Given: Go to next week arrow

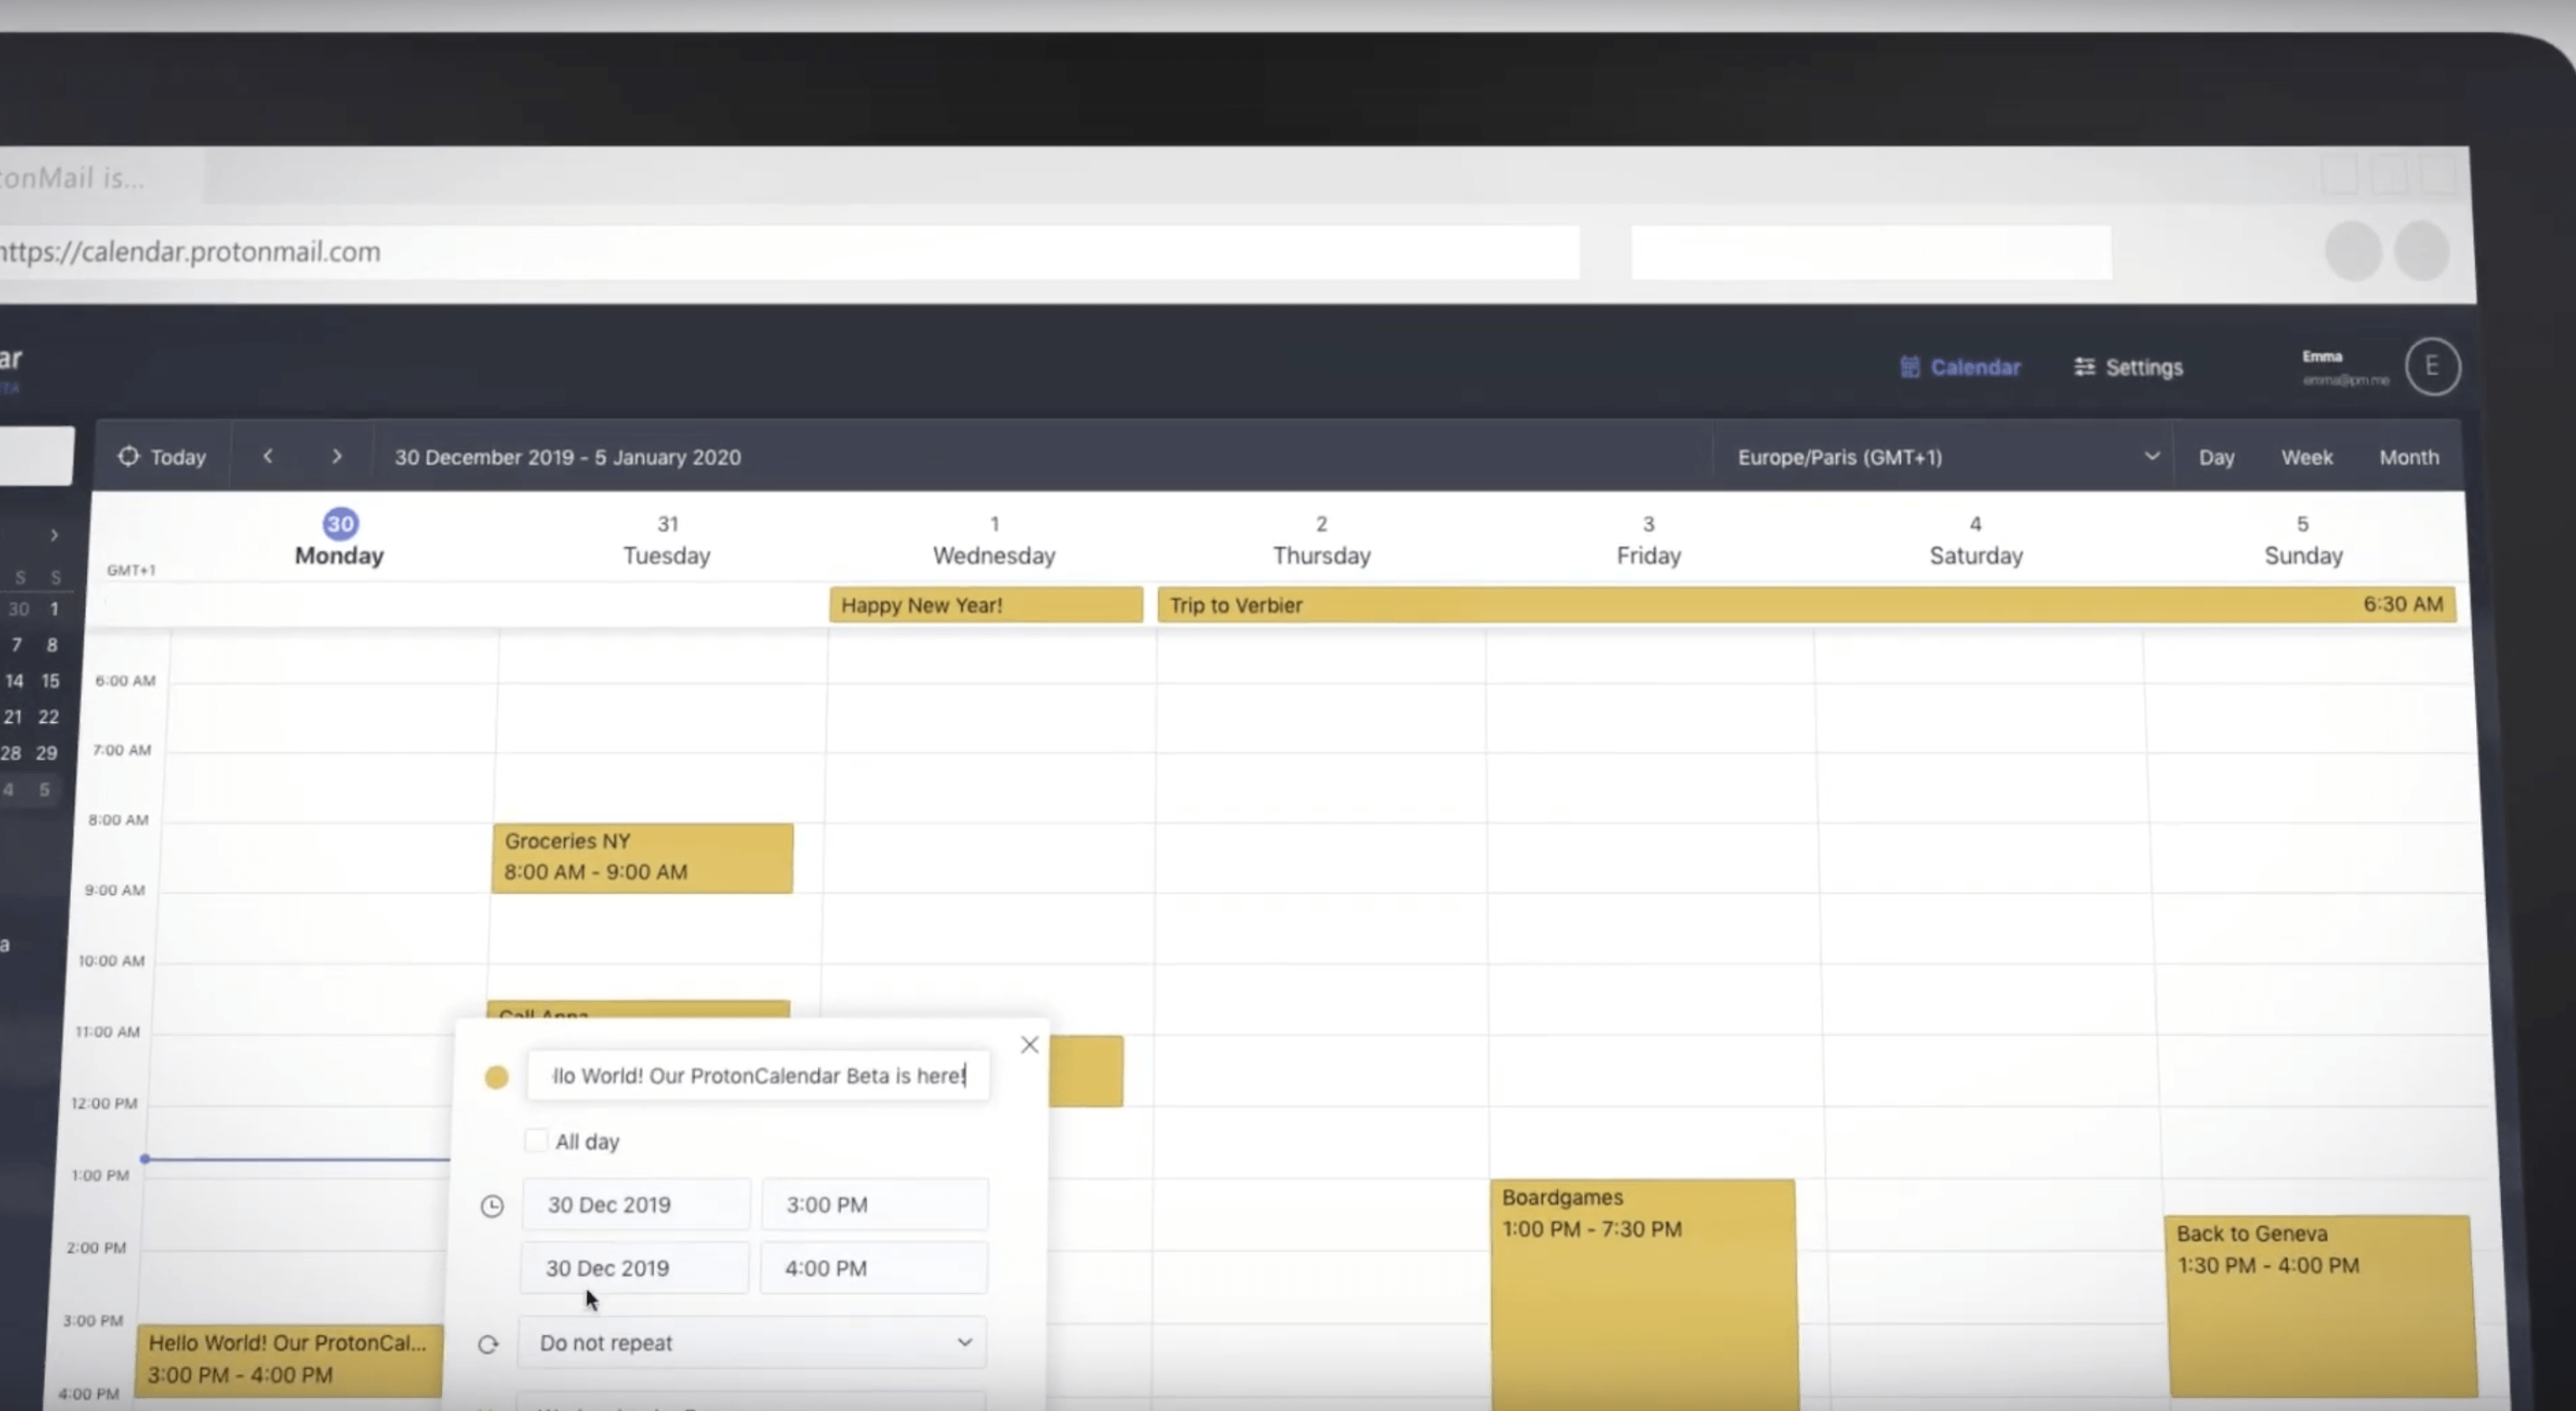Looking at the screenshot, I should [337, 456].
